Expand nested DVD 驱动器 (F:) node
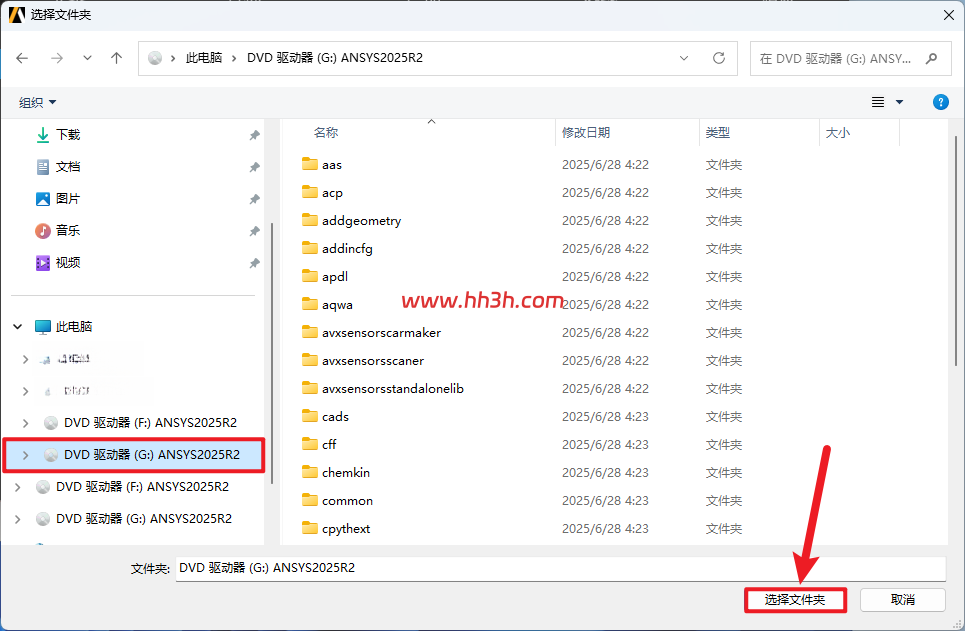The image size is (965, 631). [25, 423]
